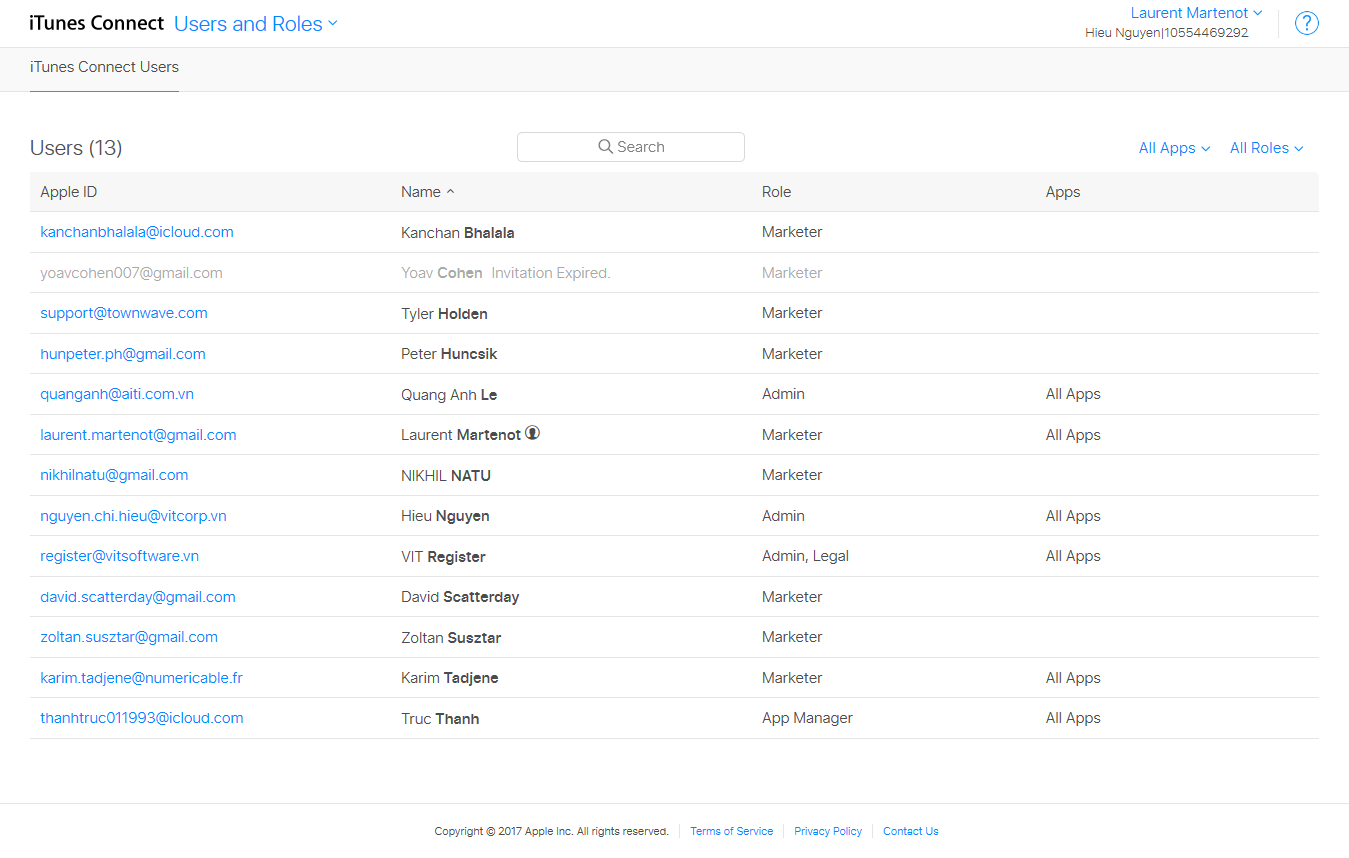1349x858 pixels.
Task: Click the name VIT Register
Action: coord(443,557)
